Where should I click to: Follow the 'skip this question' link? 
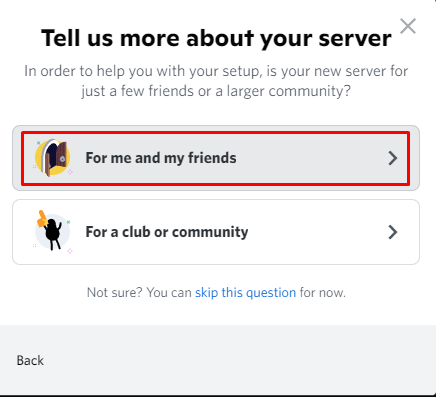[245, 293]
